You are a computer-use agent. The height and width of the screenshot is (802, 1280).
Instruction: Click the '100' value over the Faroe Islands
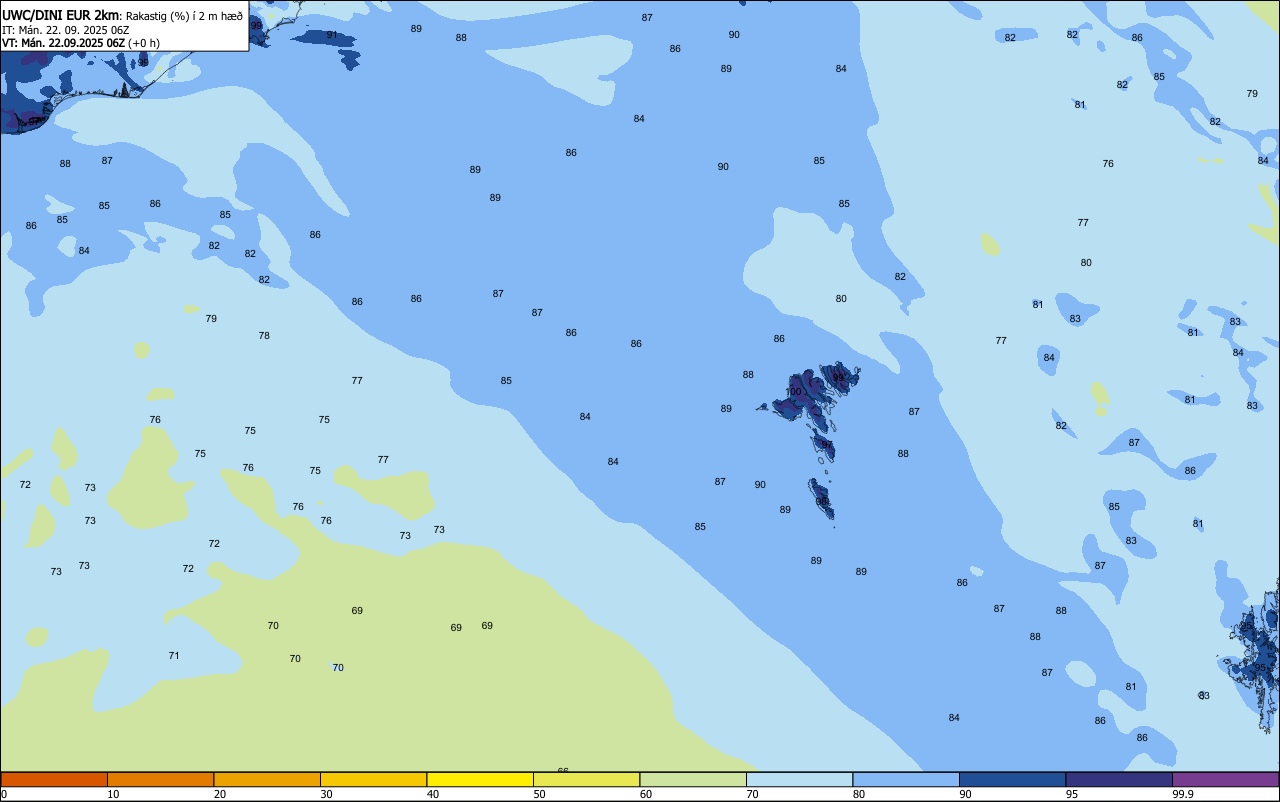(x=793, y=392)
